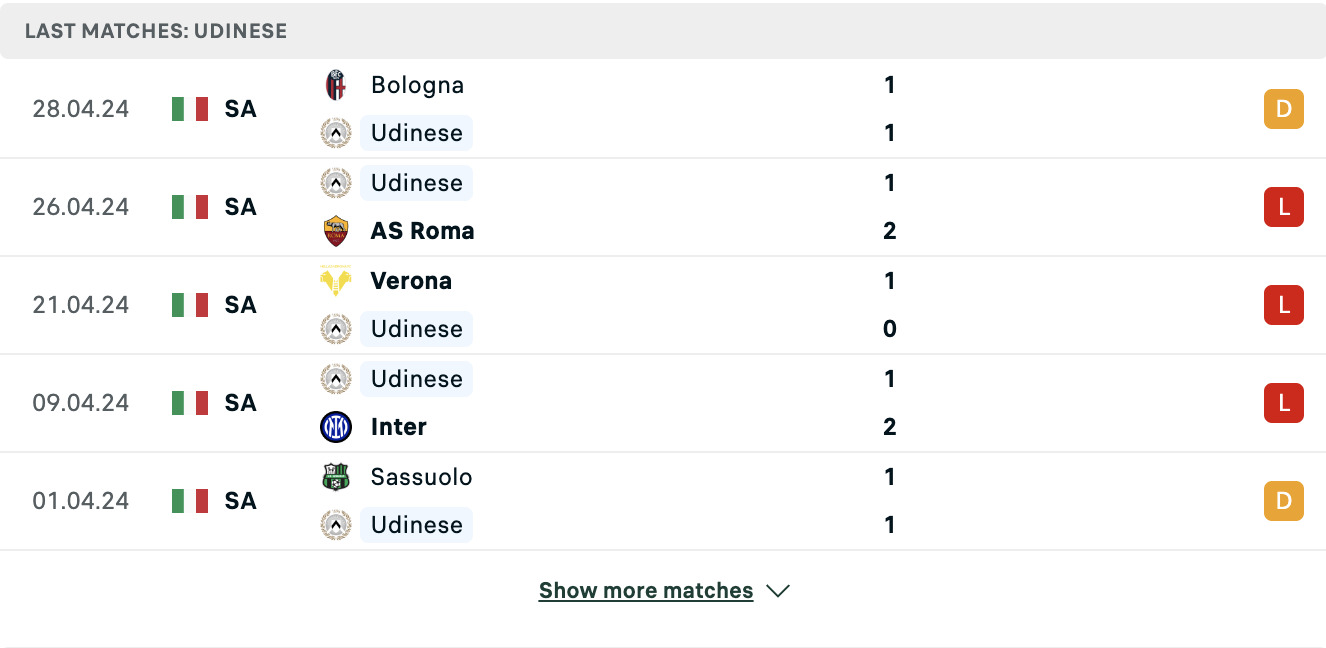Screen dimensions: 1326x648
Task: Click Udinese crest in Bologna match row
Action: click(x=336, y=133)
